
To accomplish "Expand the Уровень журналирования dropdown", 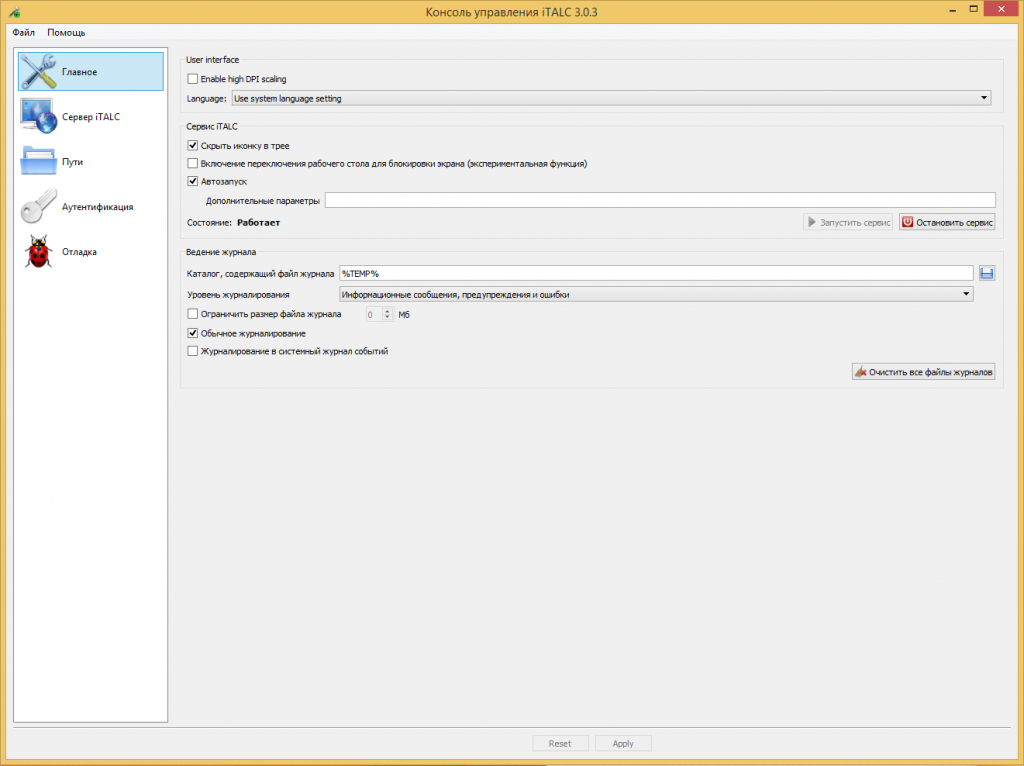I will [x=656, y=295].
